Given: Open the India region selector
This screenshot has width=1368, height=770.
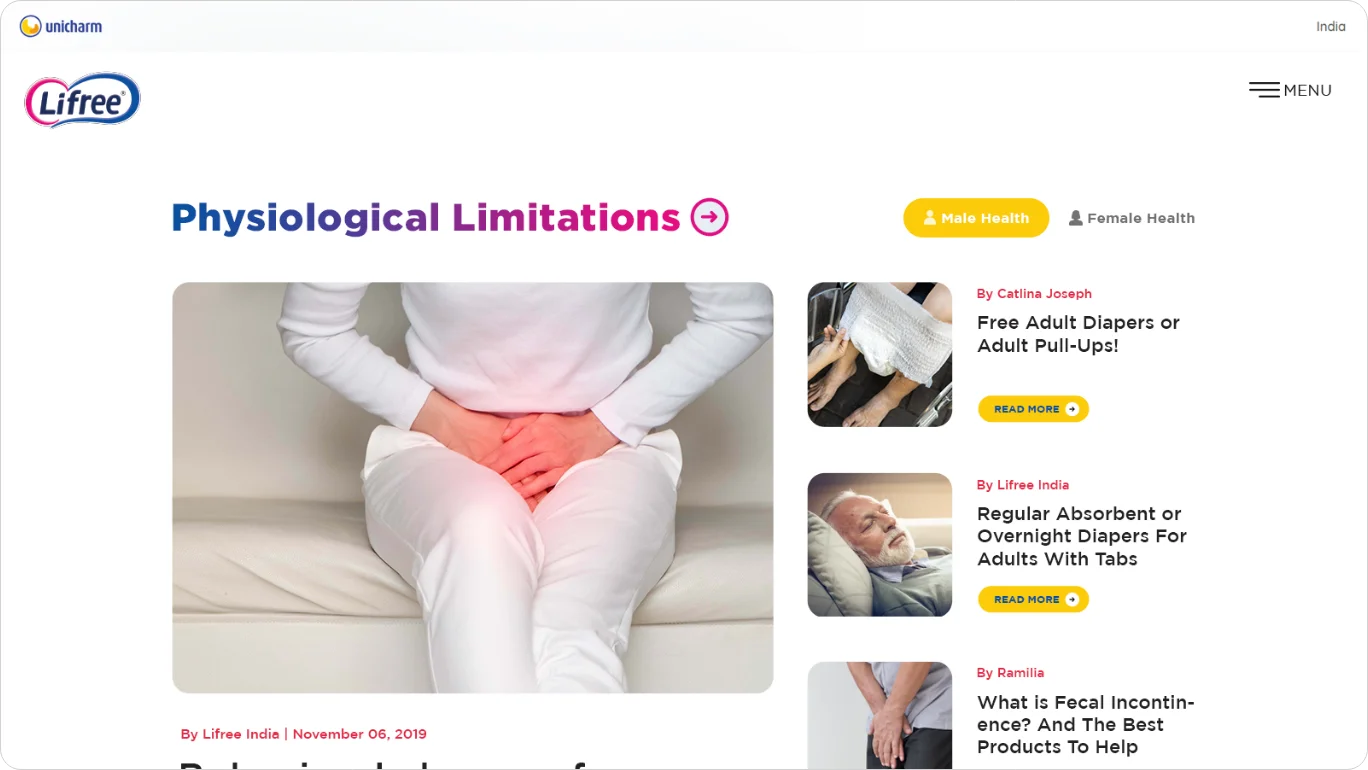Looking at the screenshot, I should 1330,27.
